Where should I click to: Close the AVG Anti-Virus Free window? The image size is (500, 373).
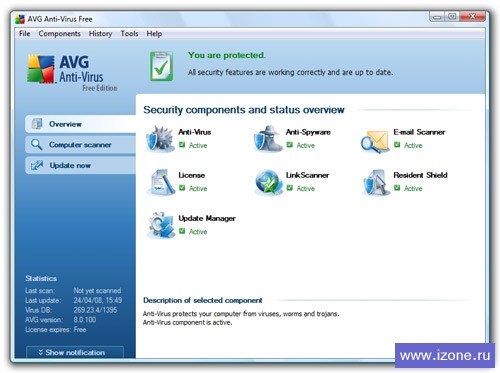[x=472, y=17]
